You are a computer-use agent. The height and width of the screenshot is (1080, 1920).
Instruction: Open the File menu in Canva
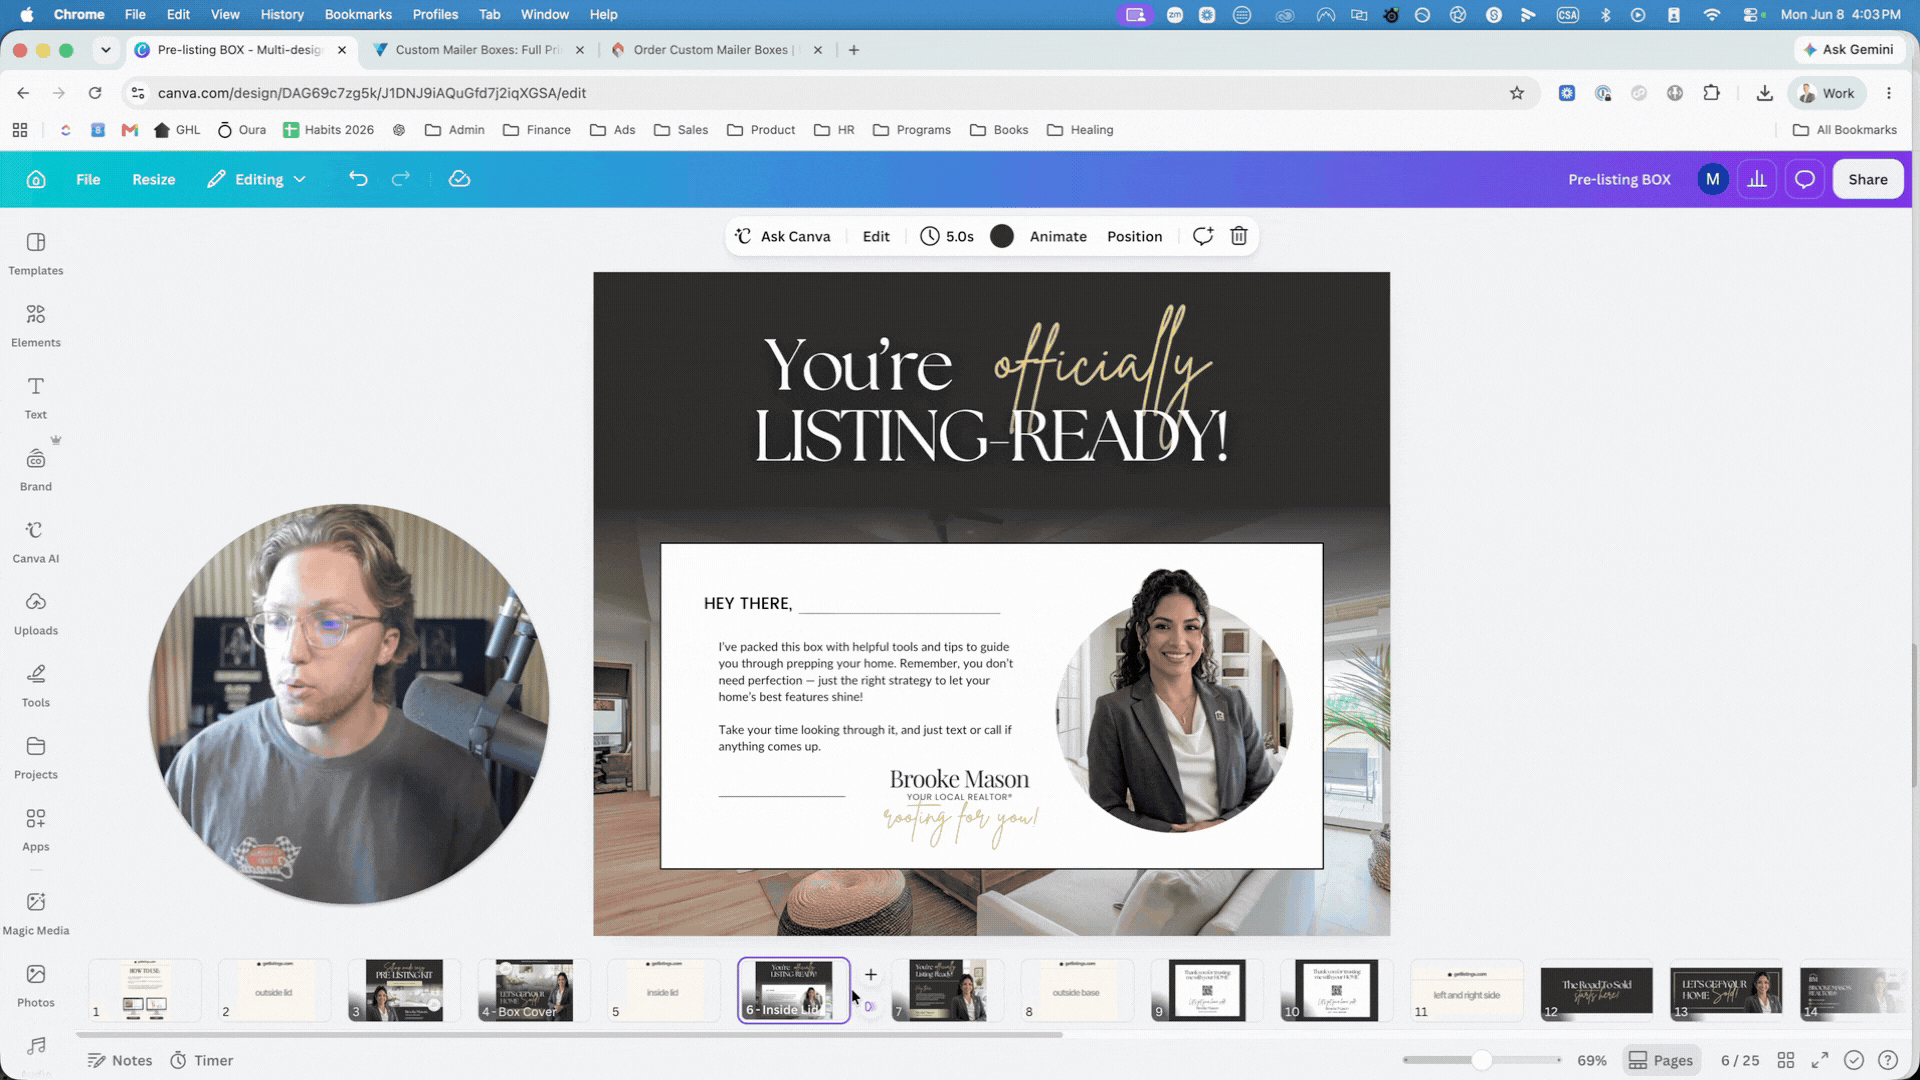pyautogui.click(x=88, y=179)
